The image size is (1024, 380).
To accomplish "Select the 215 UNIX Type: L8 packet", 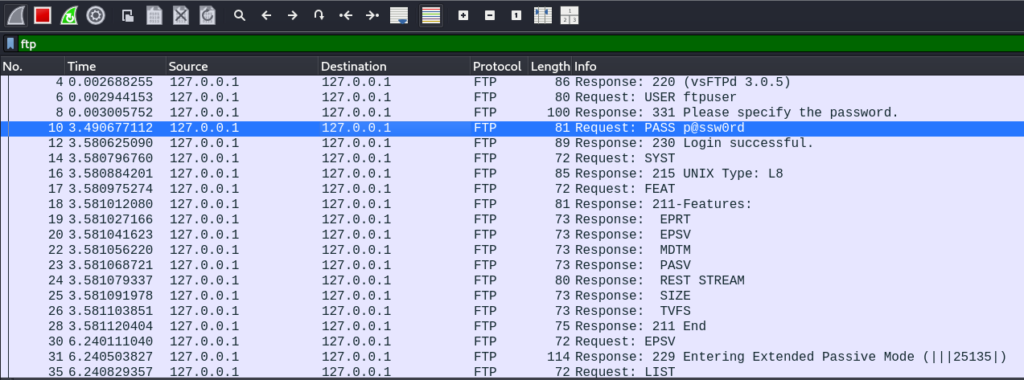I will pyautogui.click(x=512, y=174).
